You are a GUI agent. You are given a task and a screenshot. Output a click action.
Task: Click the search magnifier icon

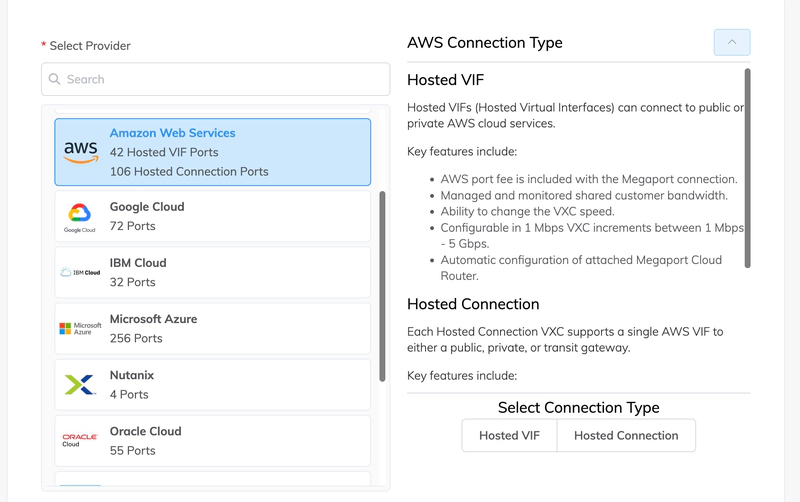pyautogui.click(x=54, y=79)
